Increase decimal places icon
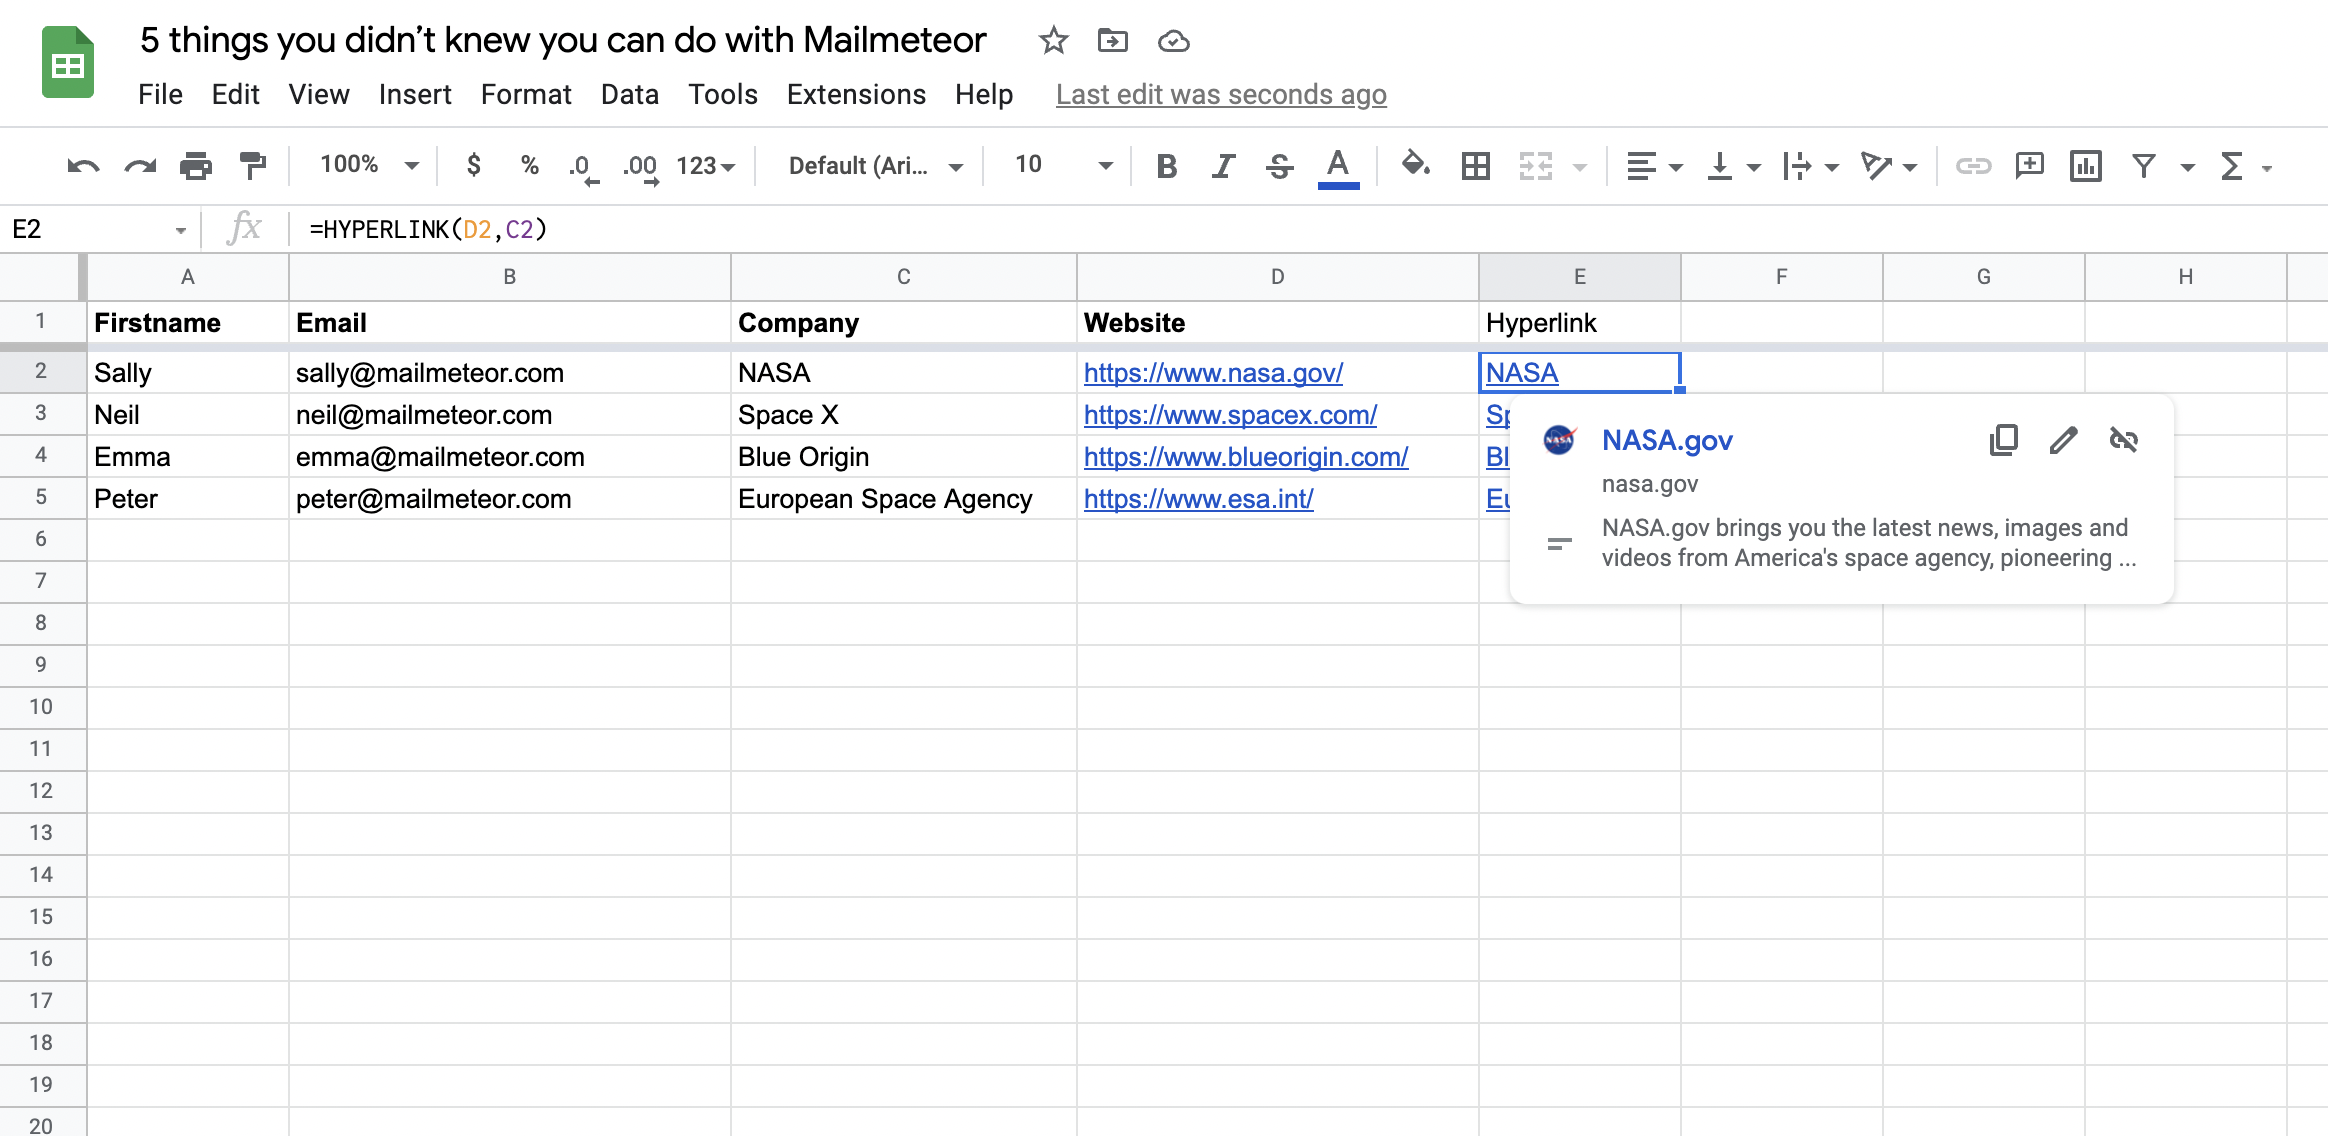Screen dimensions: 2328x1136 click(640, 167)
